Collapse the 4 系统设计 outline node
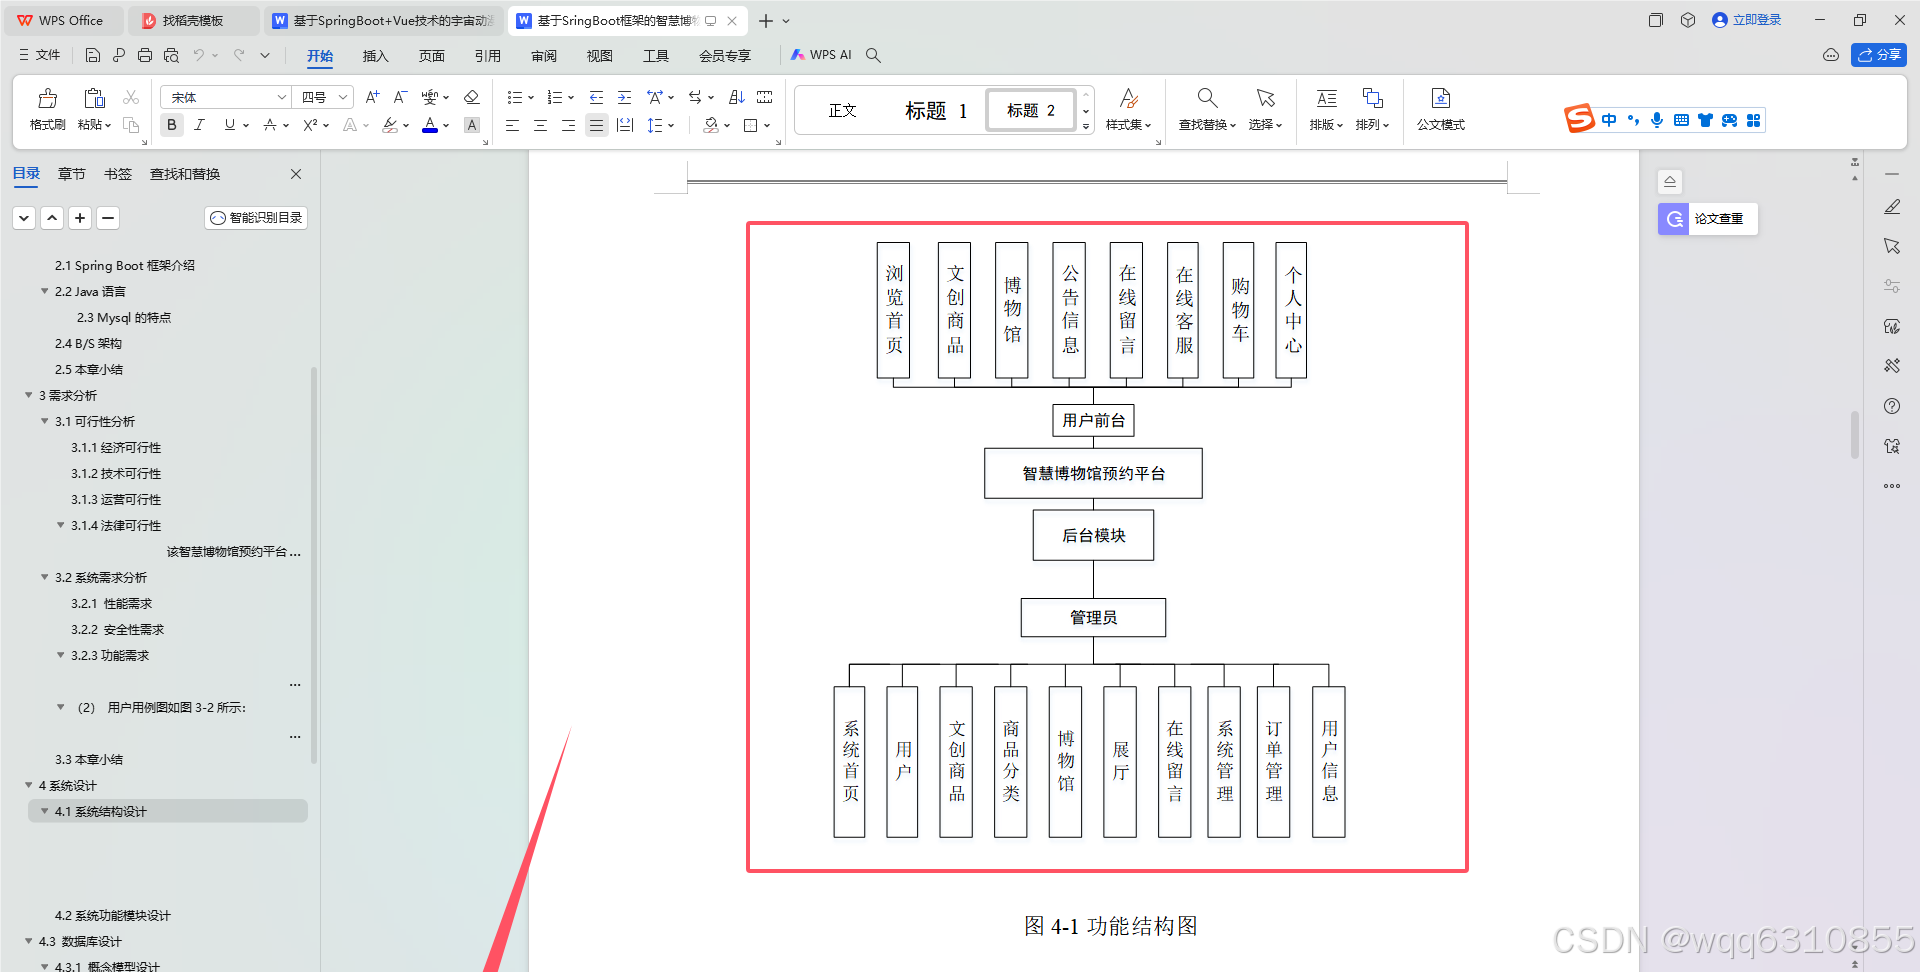Image resolution: width=1920 pixels, height=972 pixels. point(28,785)
